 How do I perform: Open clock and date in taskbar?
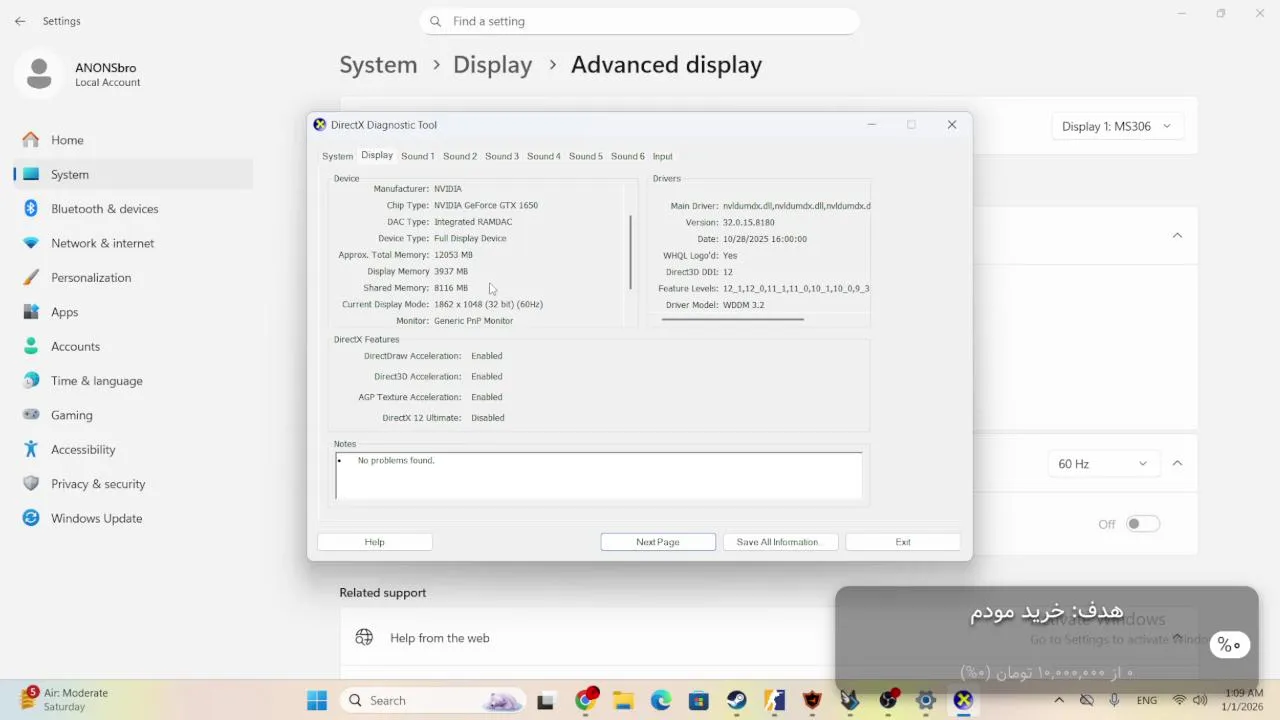(1241, 700)
